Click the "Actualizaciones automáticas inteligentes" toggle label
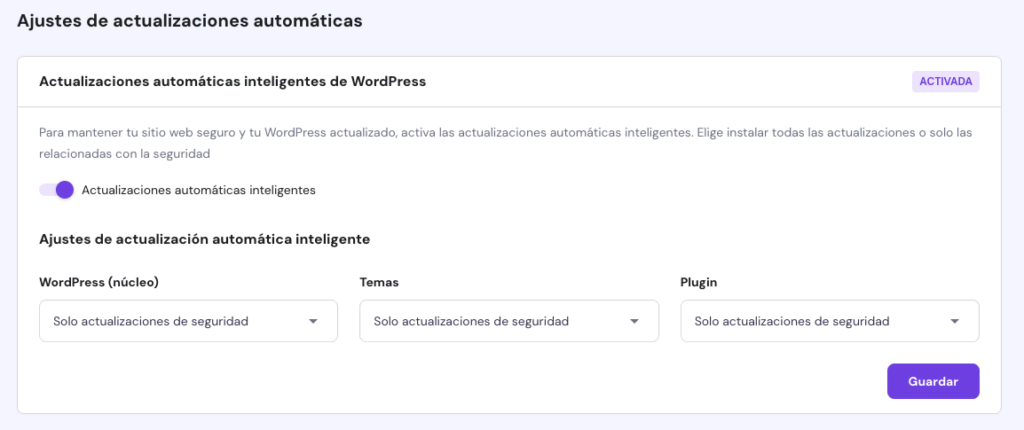Viewport: 1024px width, 430px height. pyautogui.click(x=199, y=190)
